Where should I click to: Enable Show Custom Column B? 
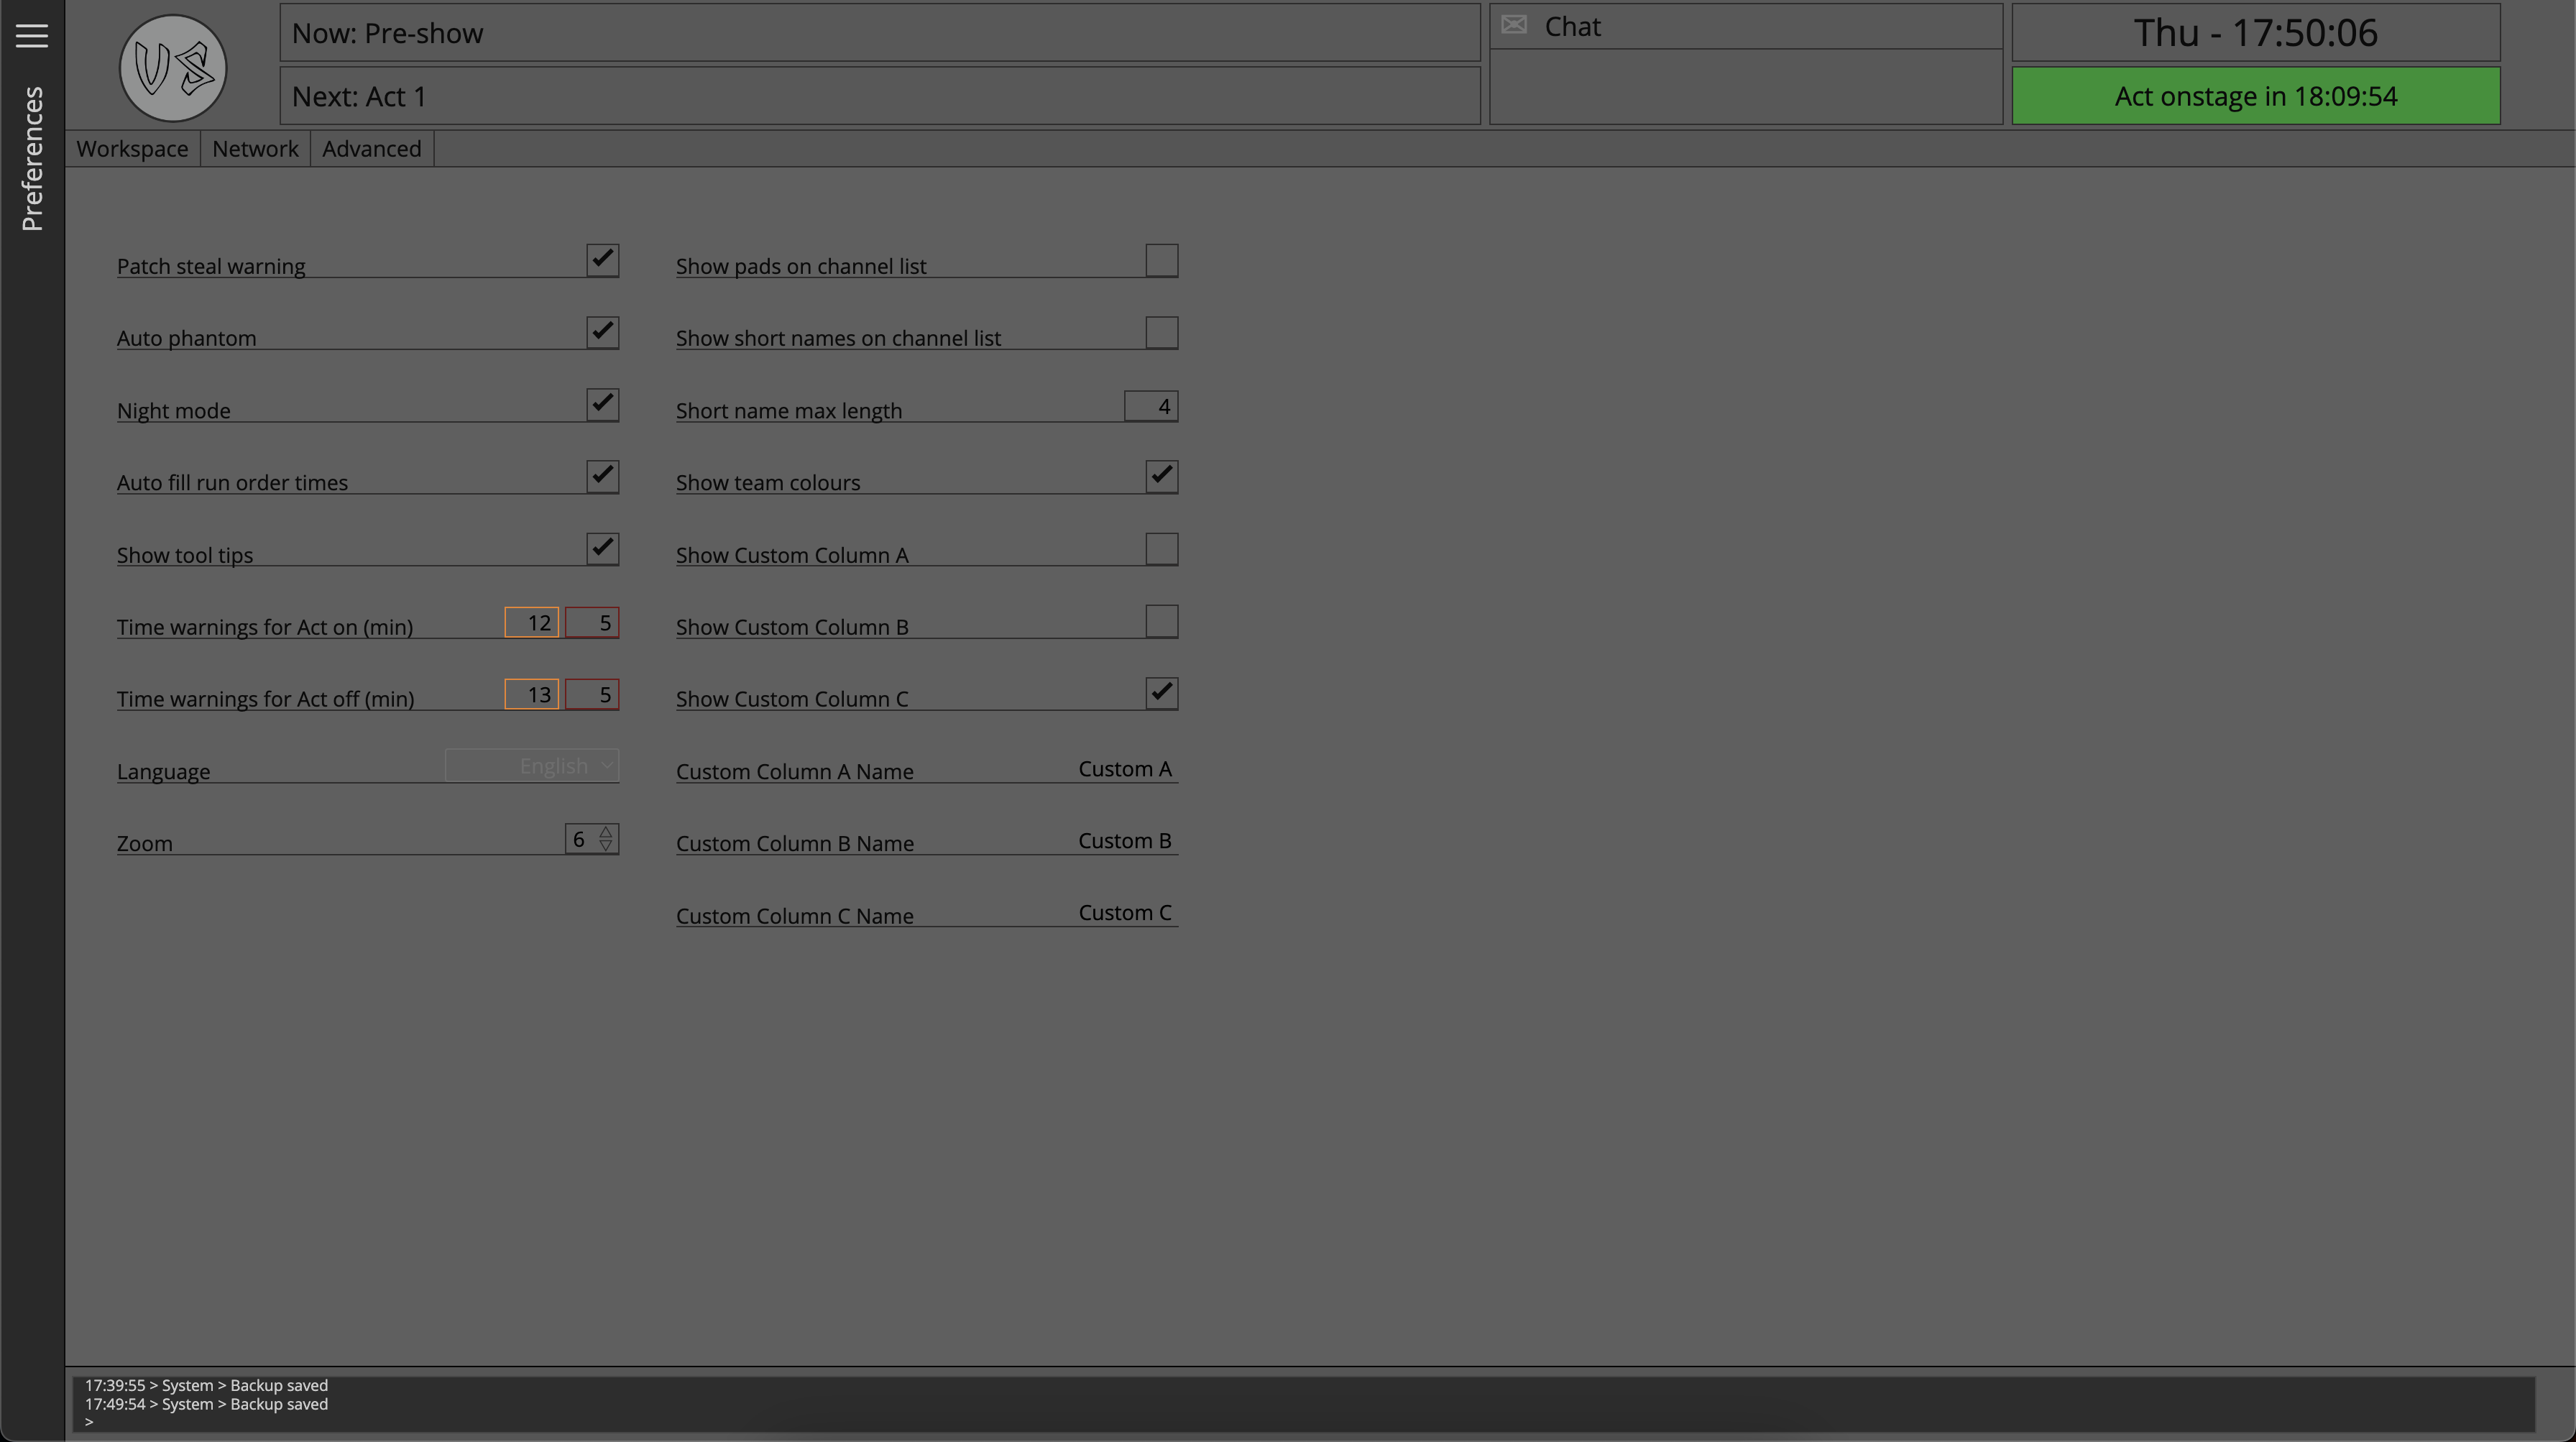[x=1162, y=621]
